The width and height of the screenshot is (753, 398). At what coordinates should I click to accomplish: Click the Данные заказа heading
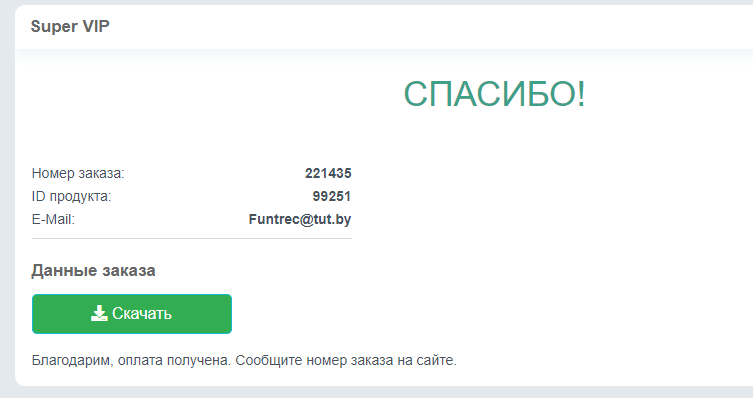pyautogui.click(x=94, y=271)
